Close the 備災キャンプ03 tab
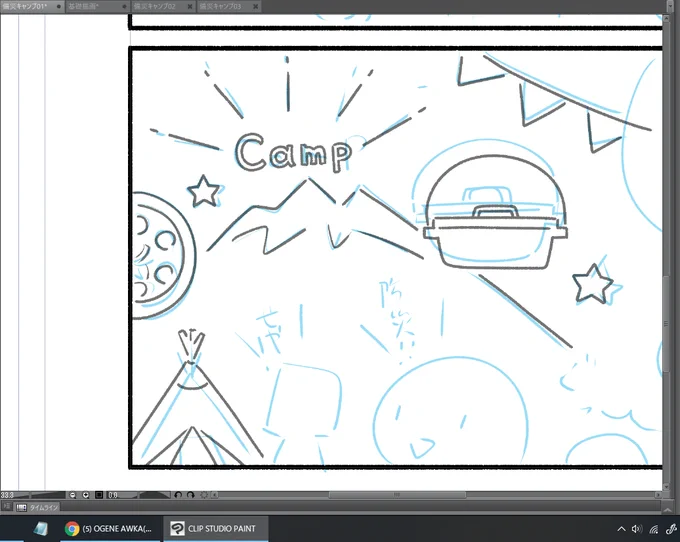The height and width of the screenshot is (542, 680). pyautogui.click(x=255, y=7)
